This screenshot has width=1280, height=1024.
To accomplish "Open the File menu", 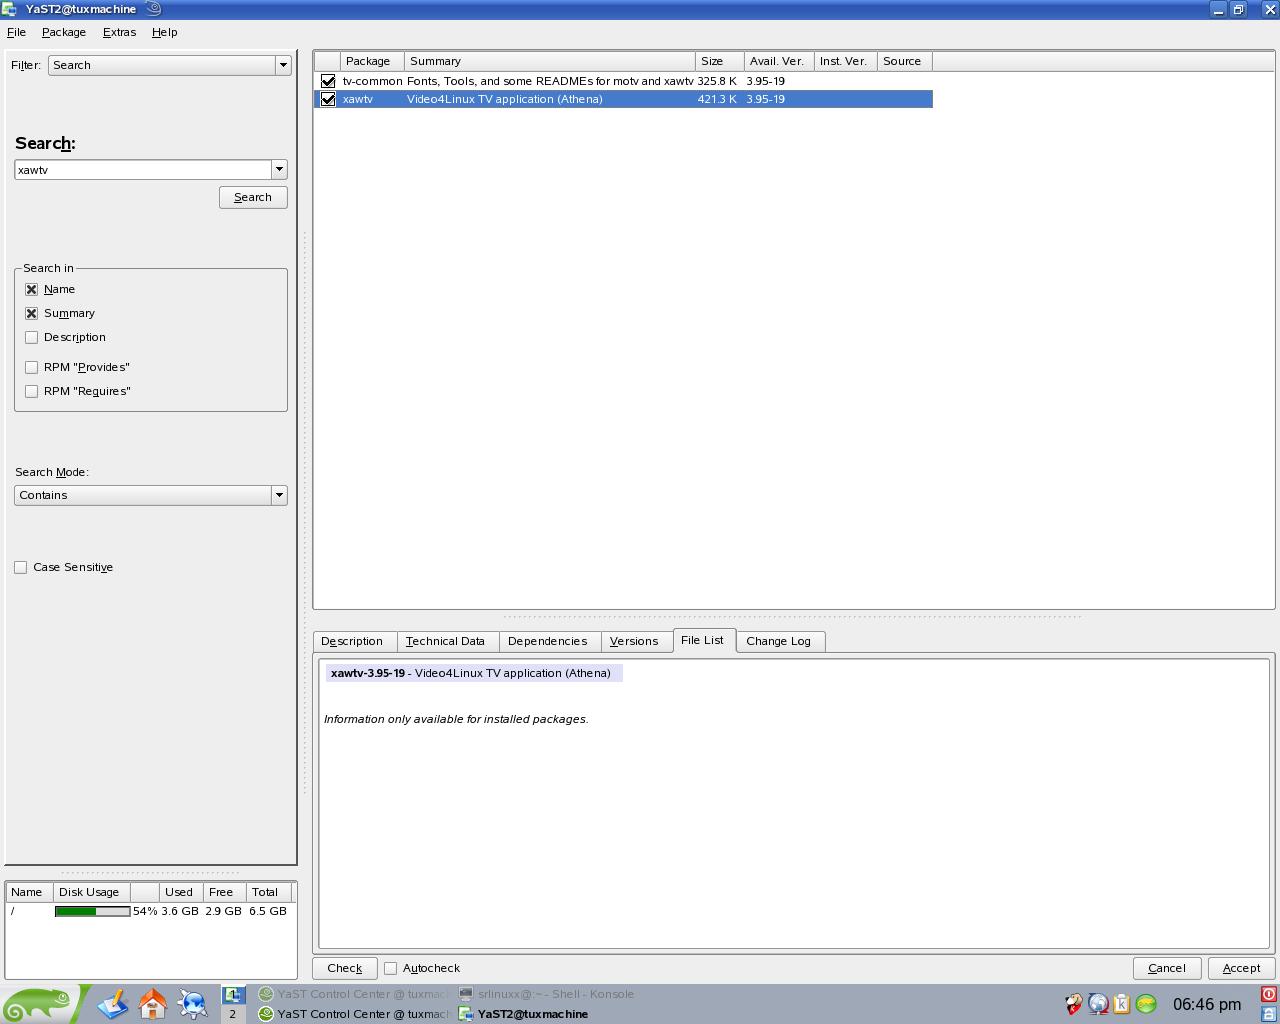I will [x=16, y=32].
